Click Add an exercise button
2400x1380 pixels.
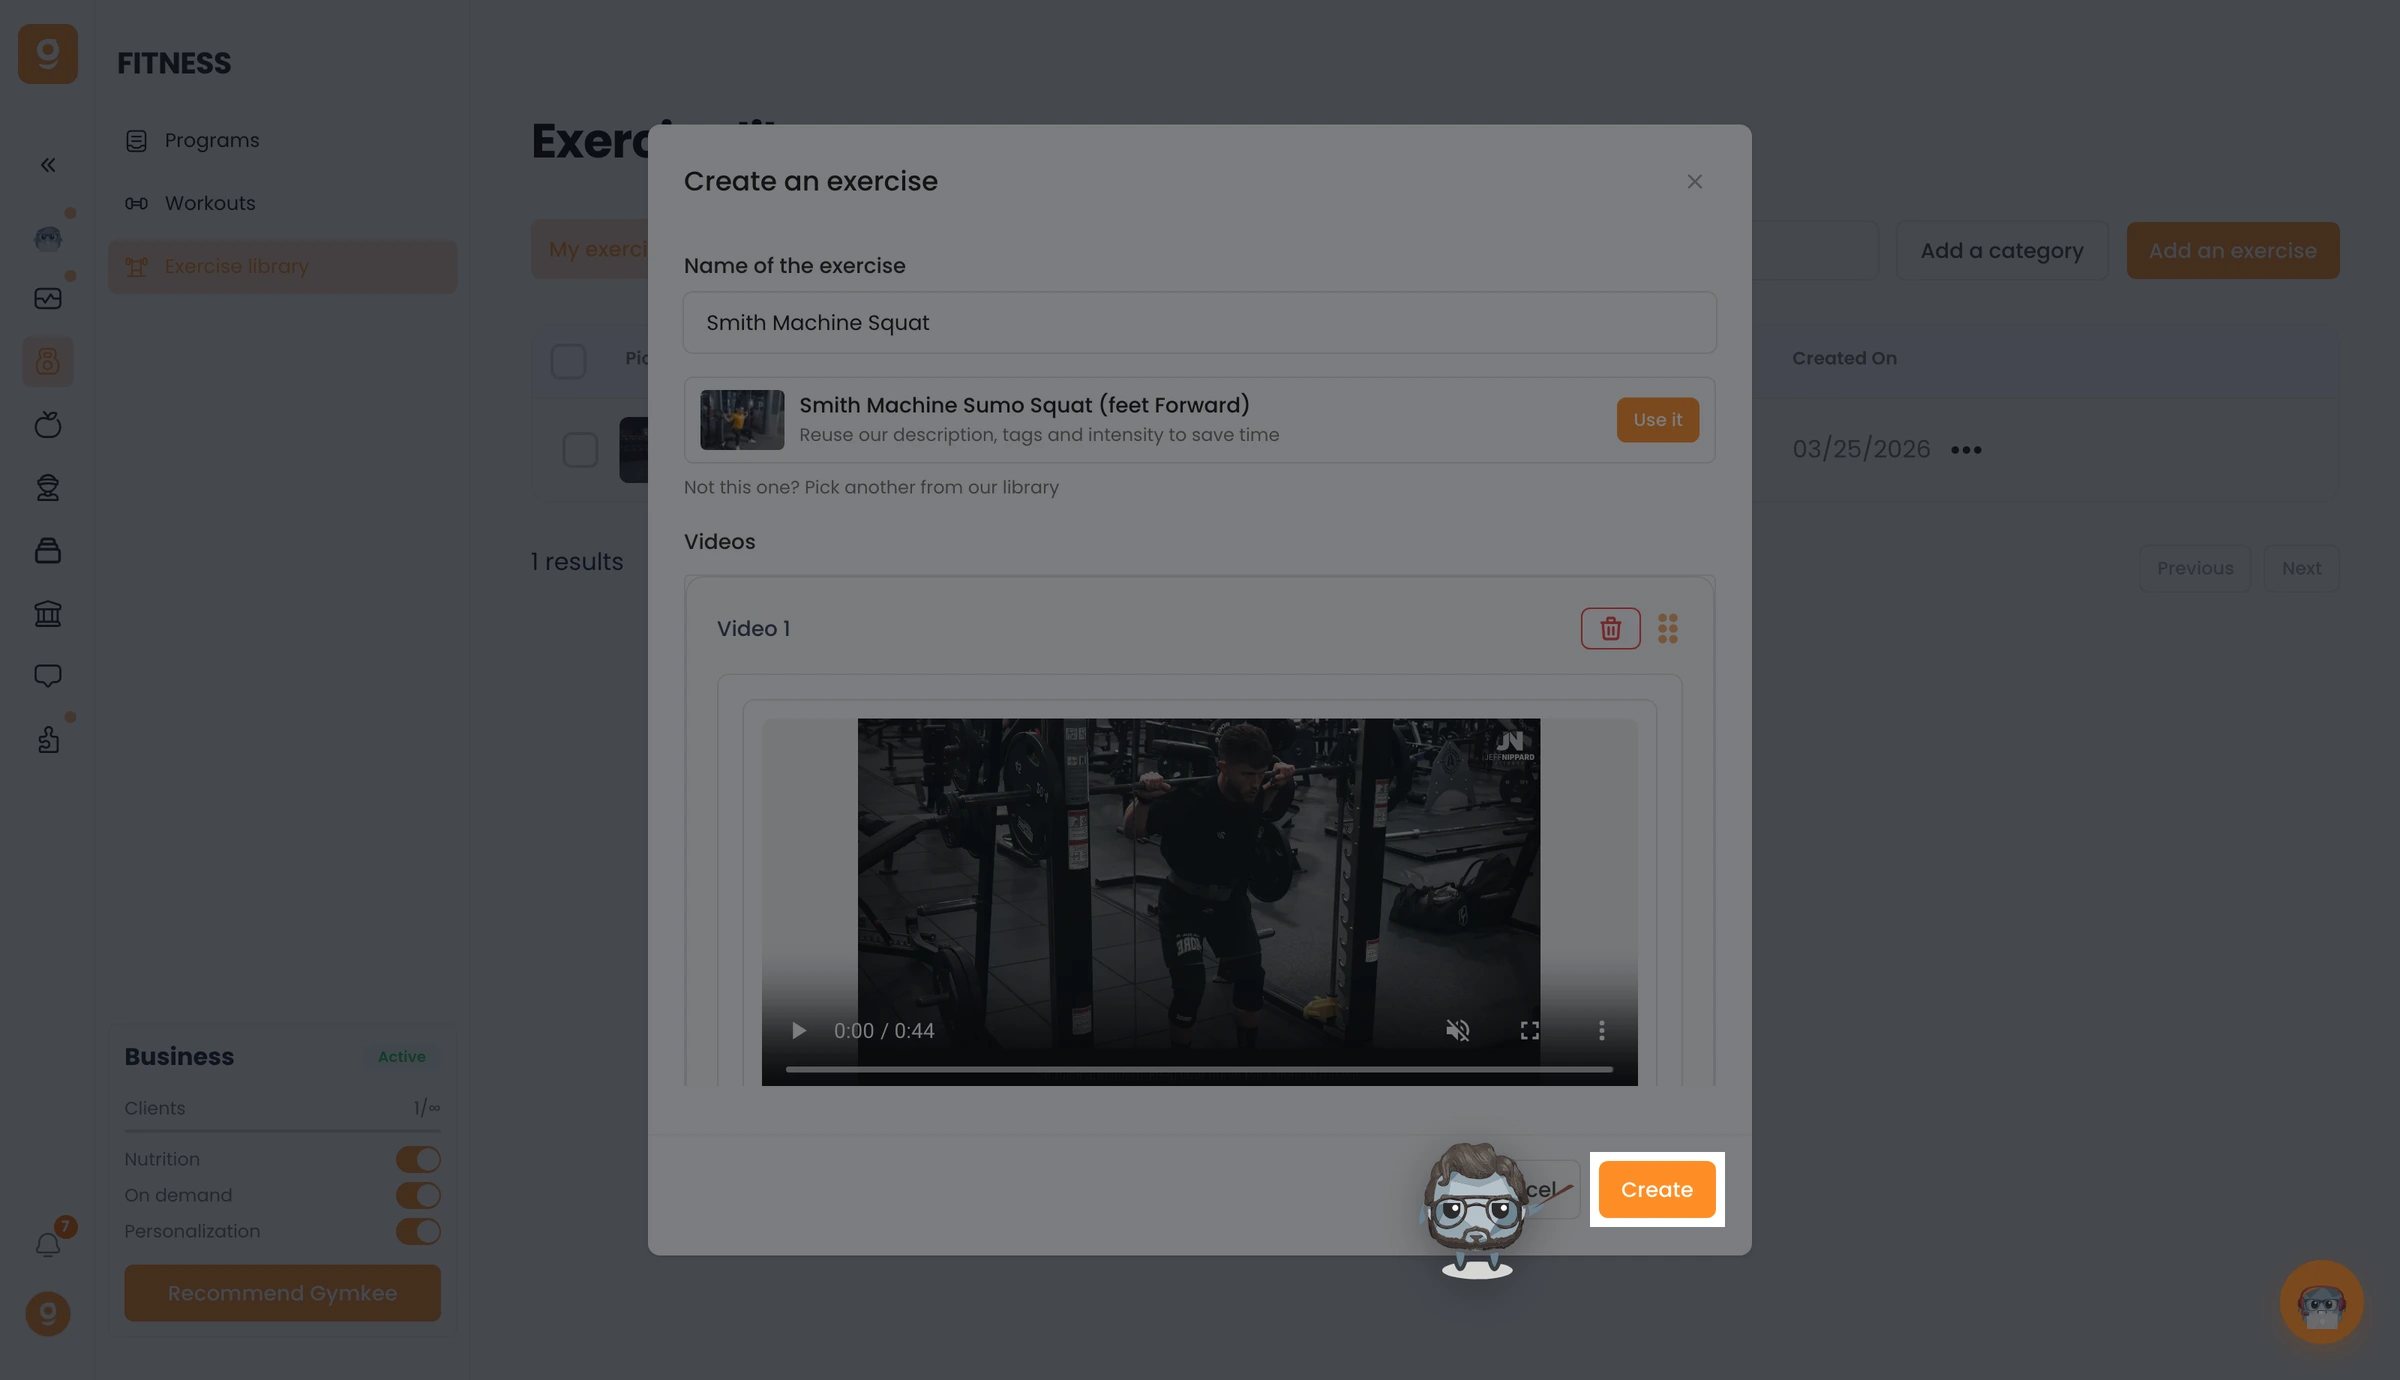pyautogui.click(x=2232, y=250)
